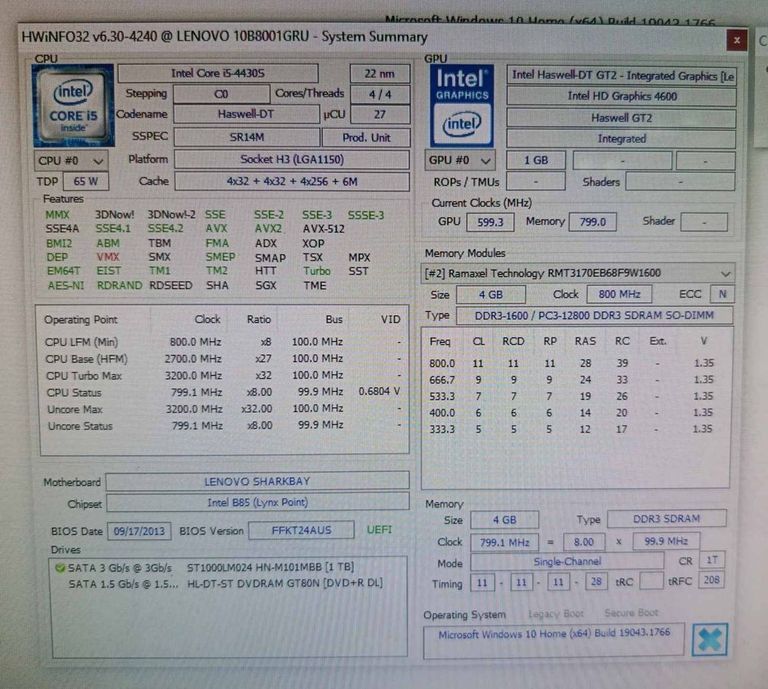Click the ECC N field

722,294
